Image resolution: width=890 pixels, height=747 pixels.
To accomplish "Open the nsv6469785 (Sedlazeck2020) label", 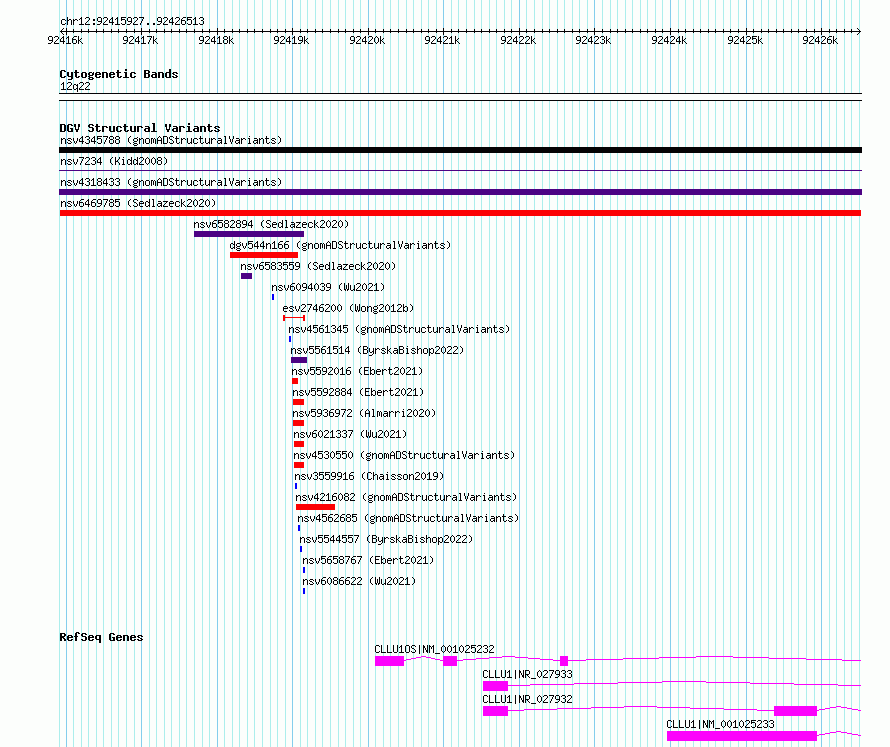I will [138, 203].
